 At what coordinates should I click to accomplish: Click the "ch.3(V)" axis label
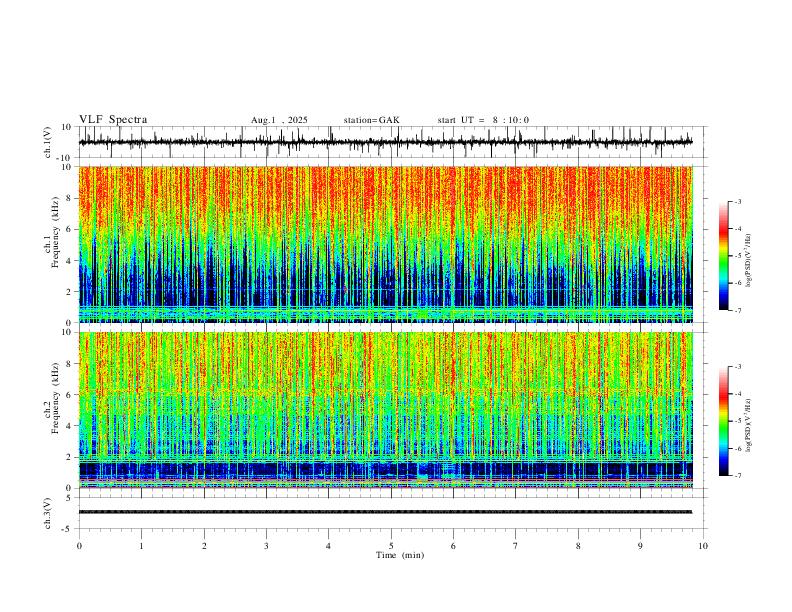pos(48,513)
